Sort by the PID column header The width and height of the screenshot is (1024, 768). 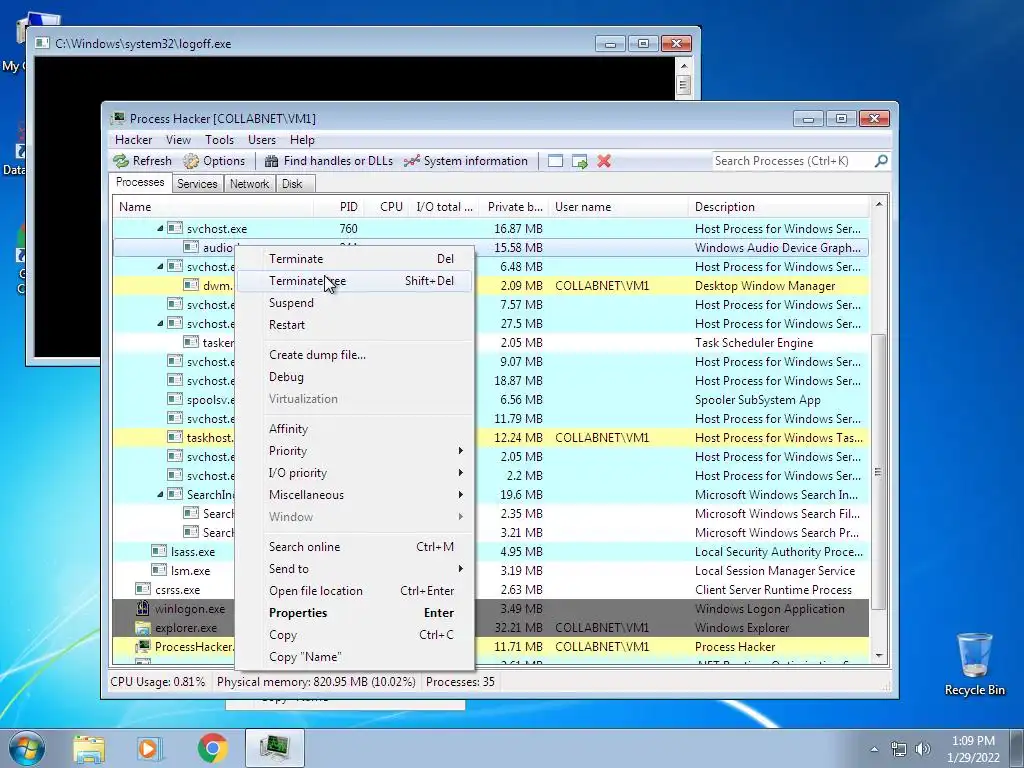point(339,207)
